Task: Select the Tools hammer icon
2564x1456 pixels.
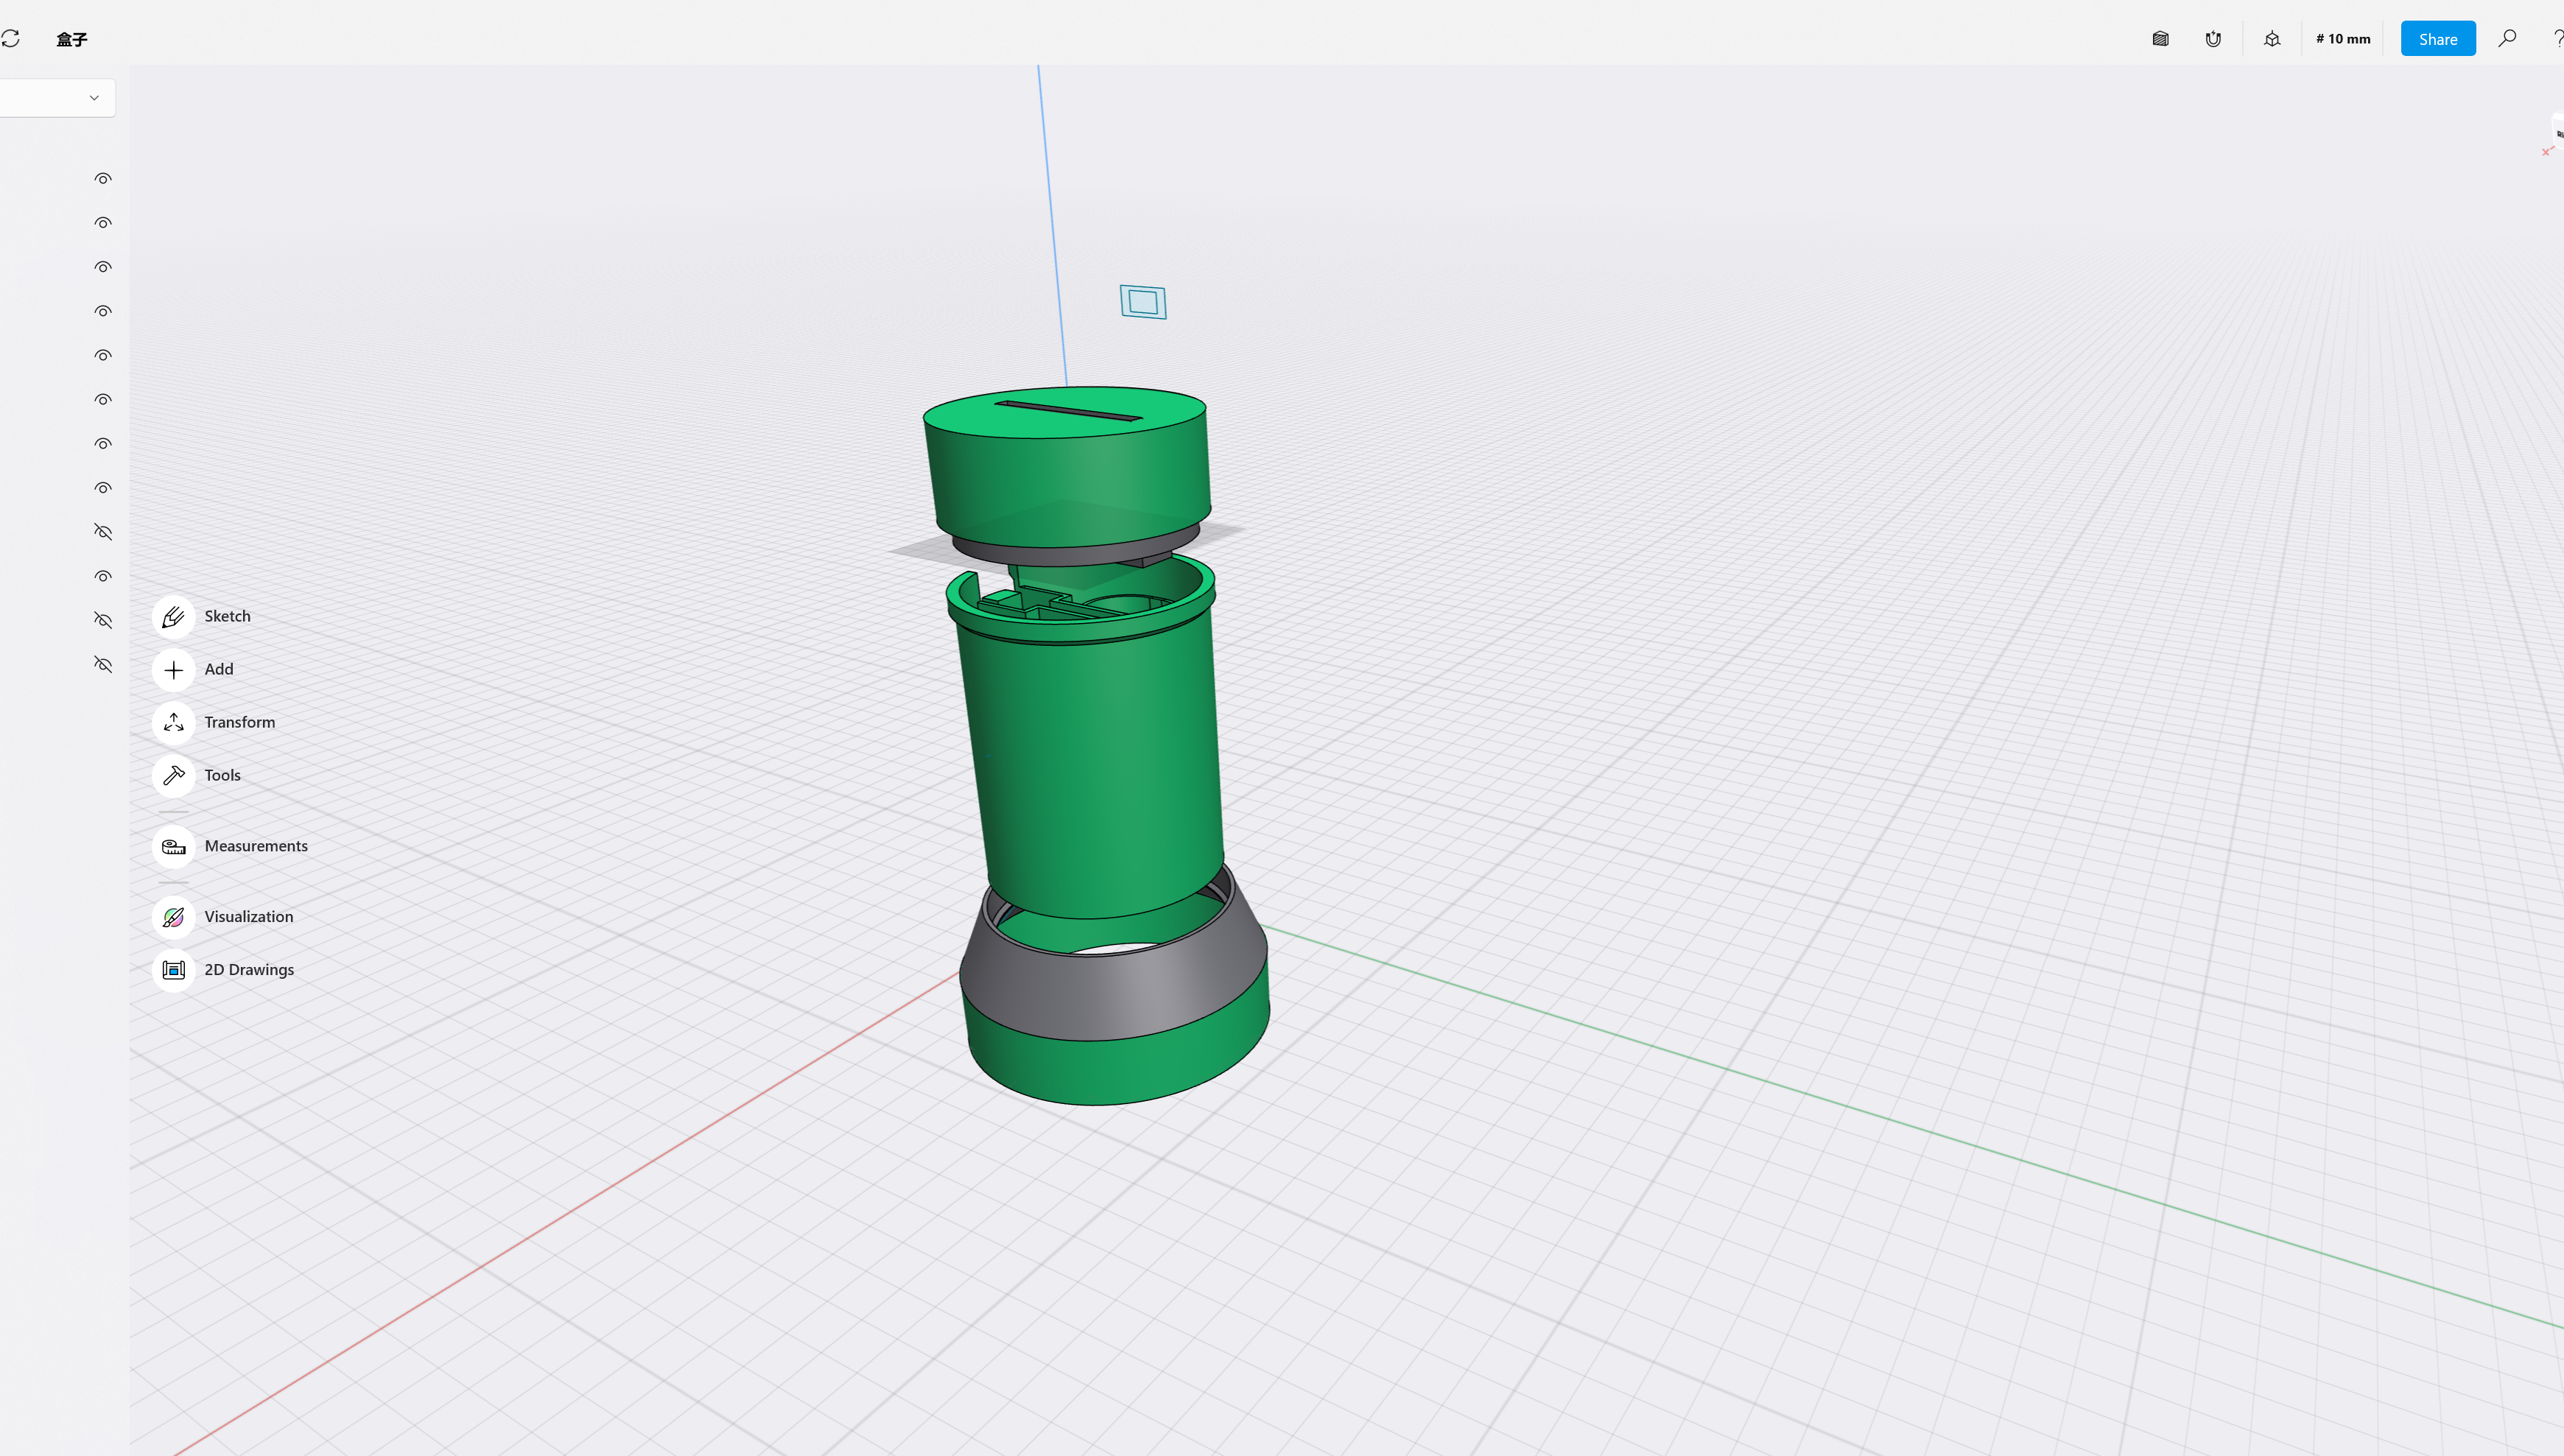Action: coord(173,775)
